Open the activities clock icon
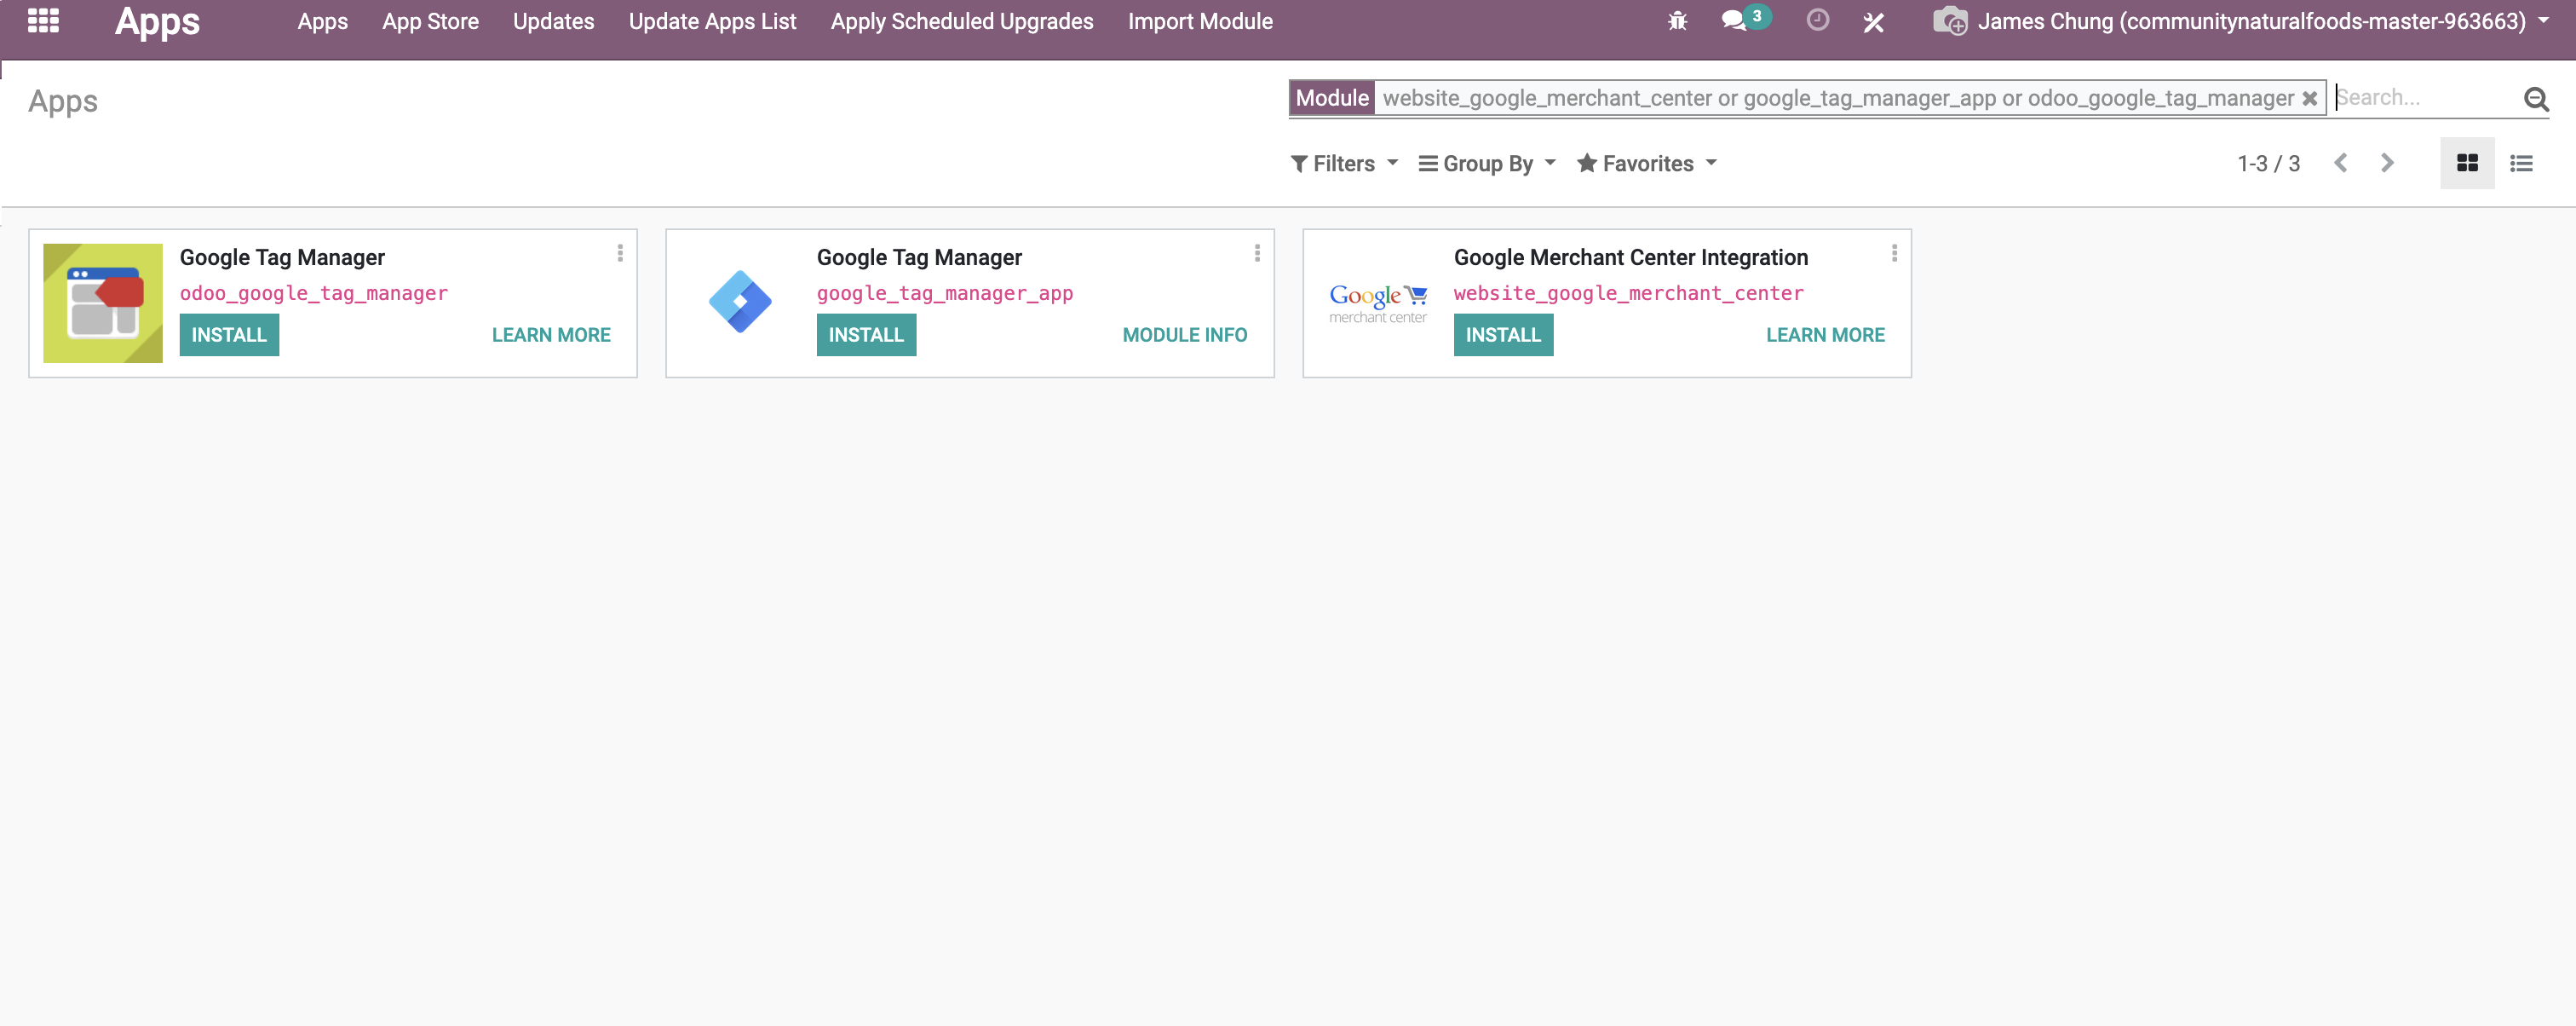Viewport: 2576px width, 1026px height. [1817, 20]
